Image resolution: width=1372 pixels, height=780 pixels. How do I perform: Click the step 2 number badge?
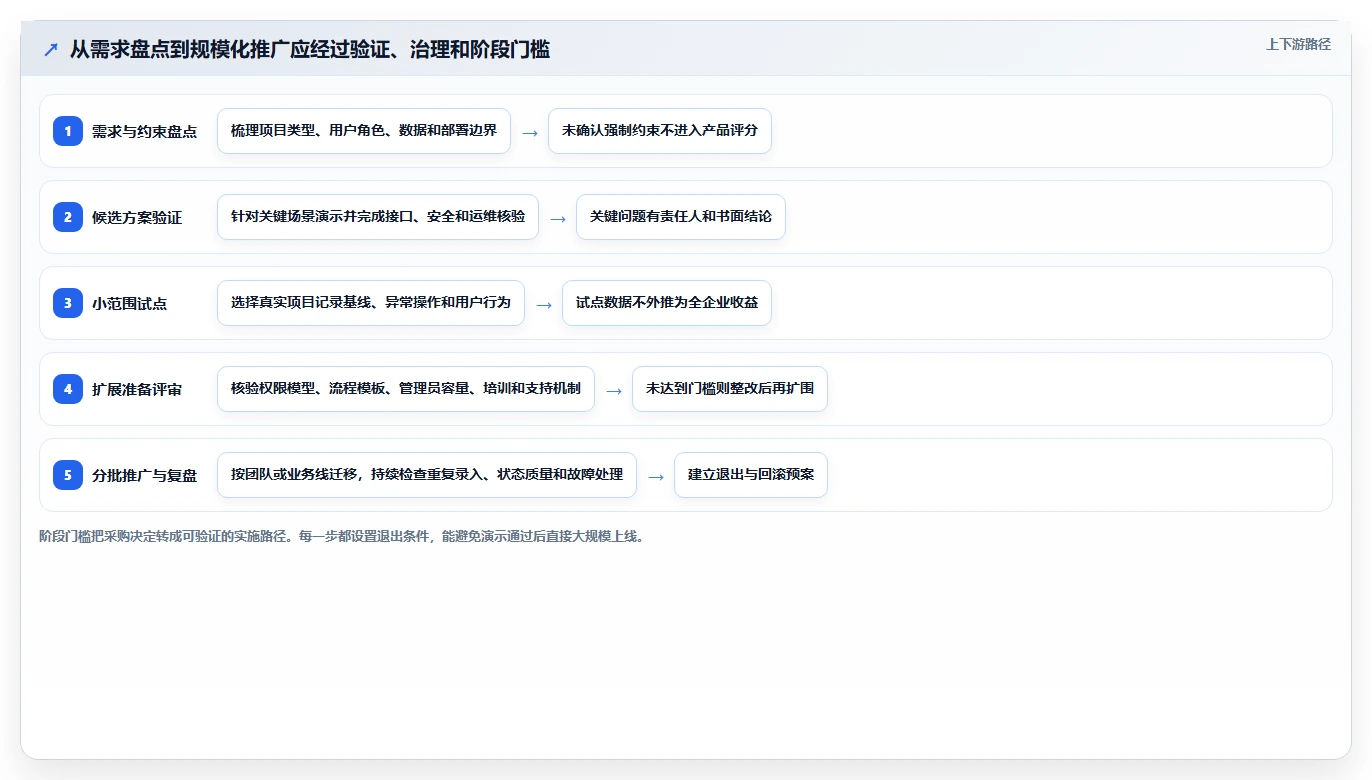pyautogui.click(x=68, y=217)
